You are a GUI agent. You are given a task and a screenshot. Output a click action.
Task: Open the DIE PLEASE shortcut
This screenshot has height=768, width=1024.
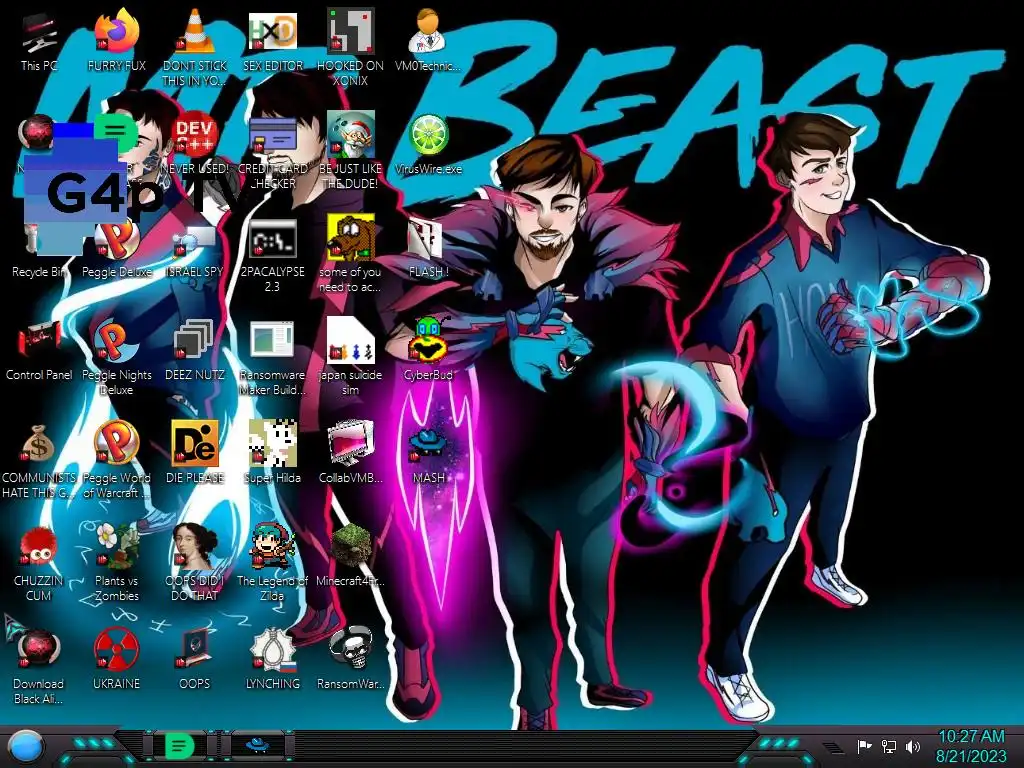click(195, 453)
